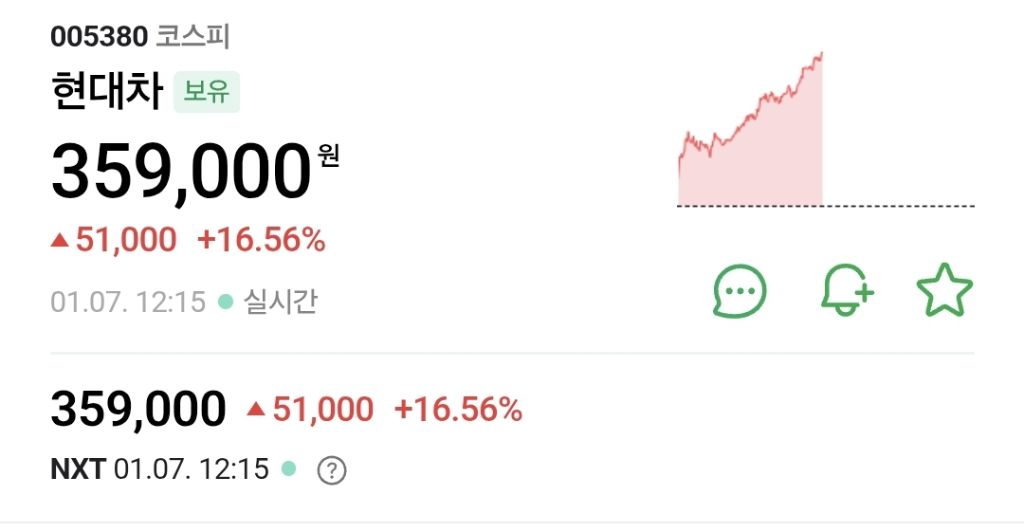
Task: Open the discussion chat bubble icon
Action: pyautogui.click(x=739, y=291)
